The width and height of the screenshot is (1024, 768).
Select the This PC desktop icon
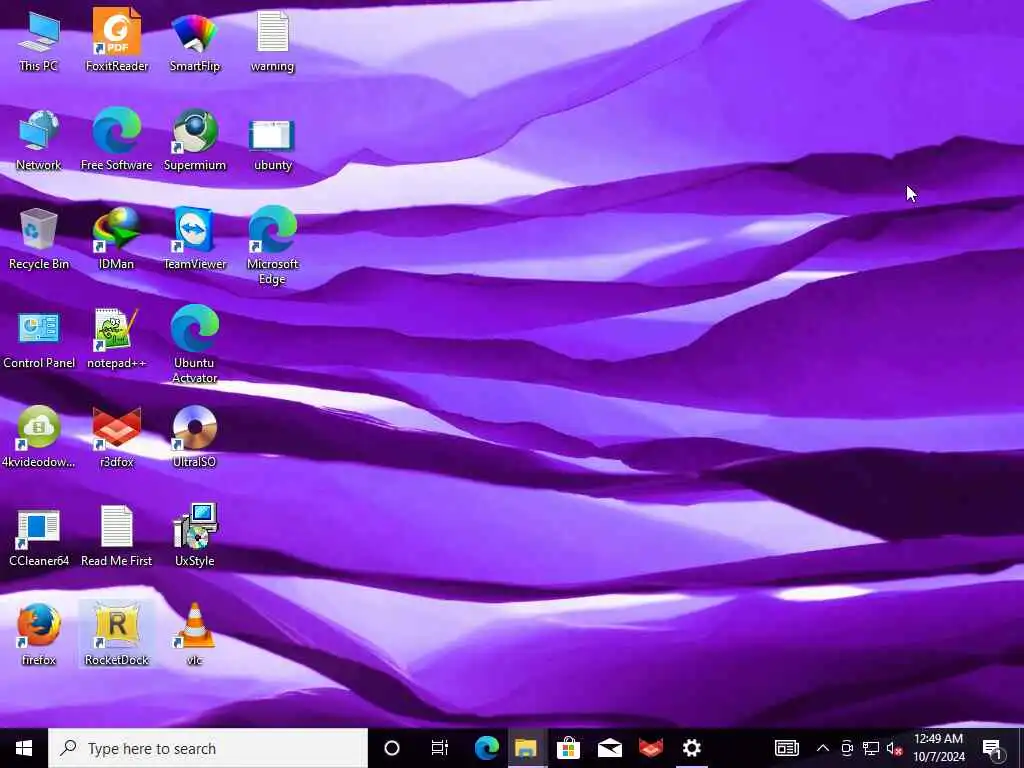point(39,40)
